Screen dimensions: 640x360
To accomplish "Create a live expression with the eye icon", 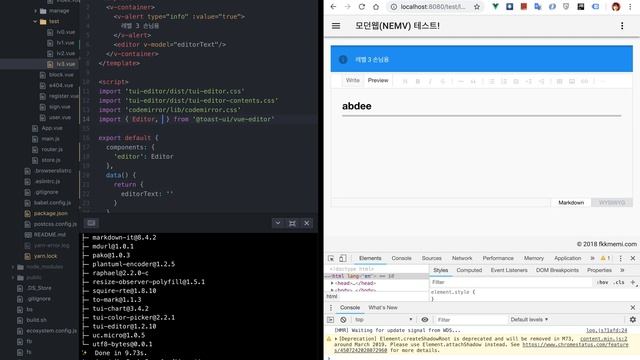I will tap(424, 320).
